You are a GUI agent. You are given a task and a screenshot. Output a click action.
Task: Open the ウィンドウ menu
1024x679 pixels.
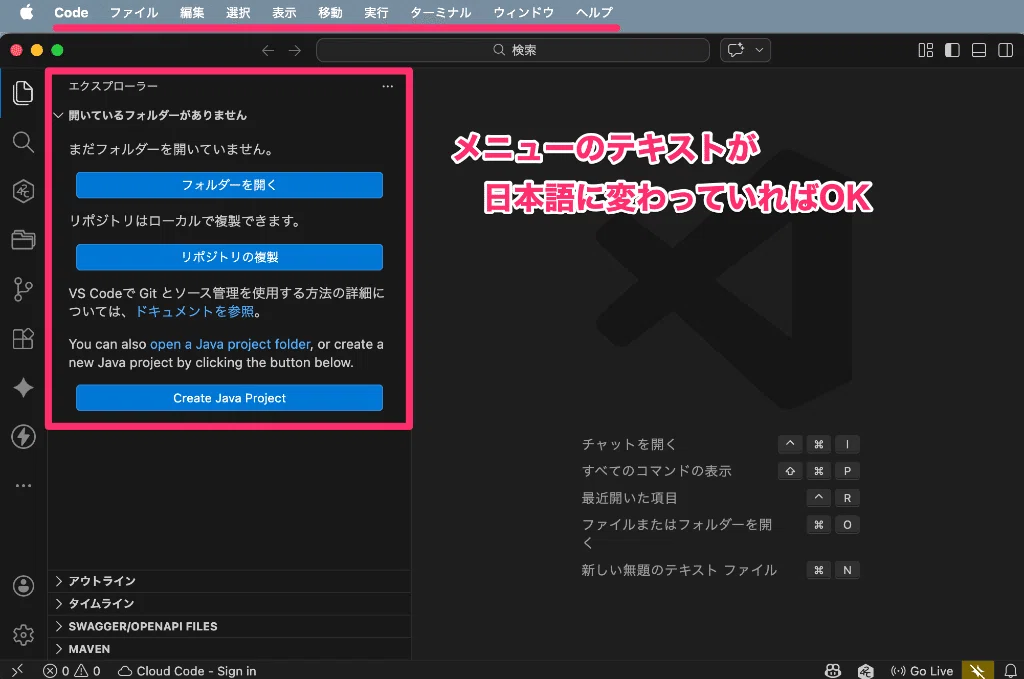[524, 12]
